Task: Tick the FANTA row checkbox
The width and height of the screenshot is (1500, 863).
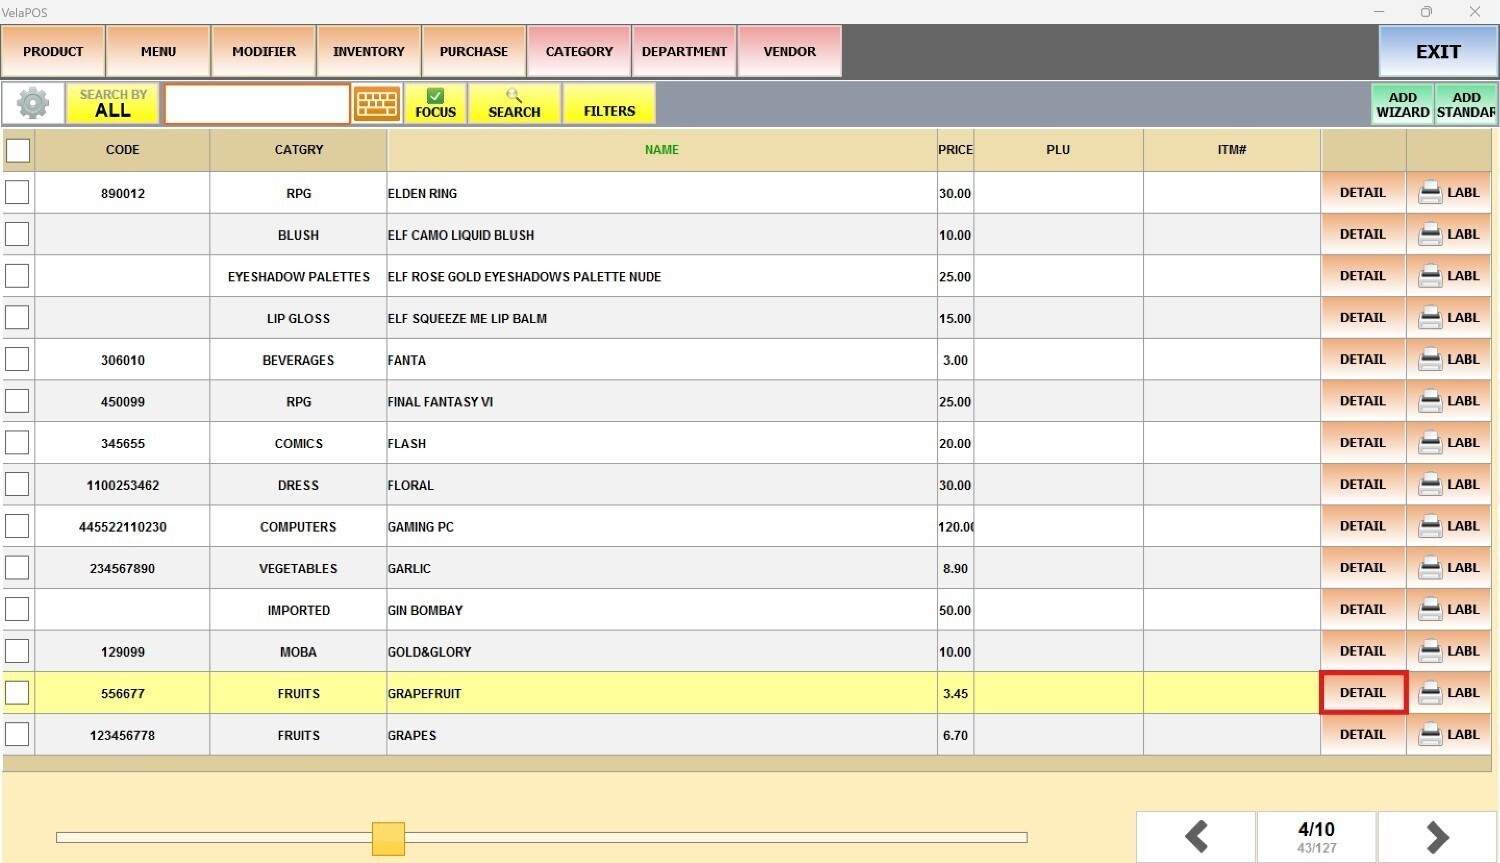Action: click(17, 359)
